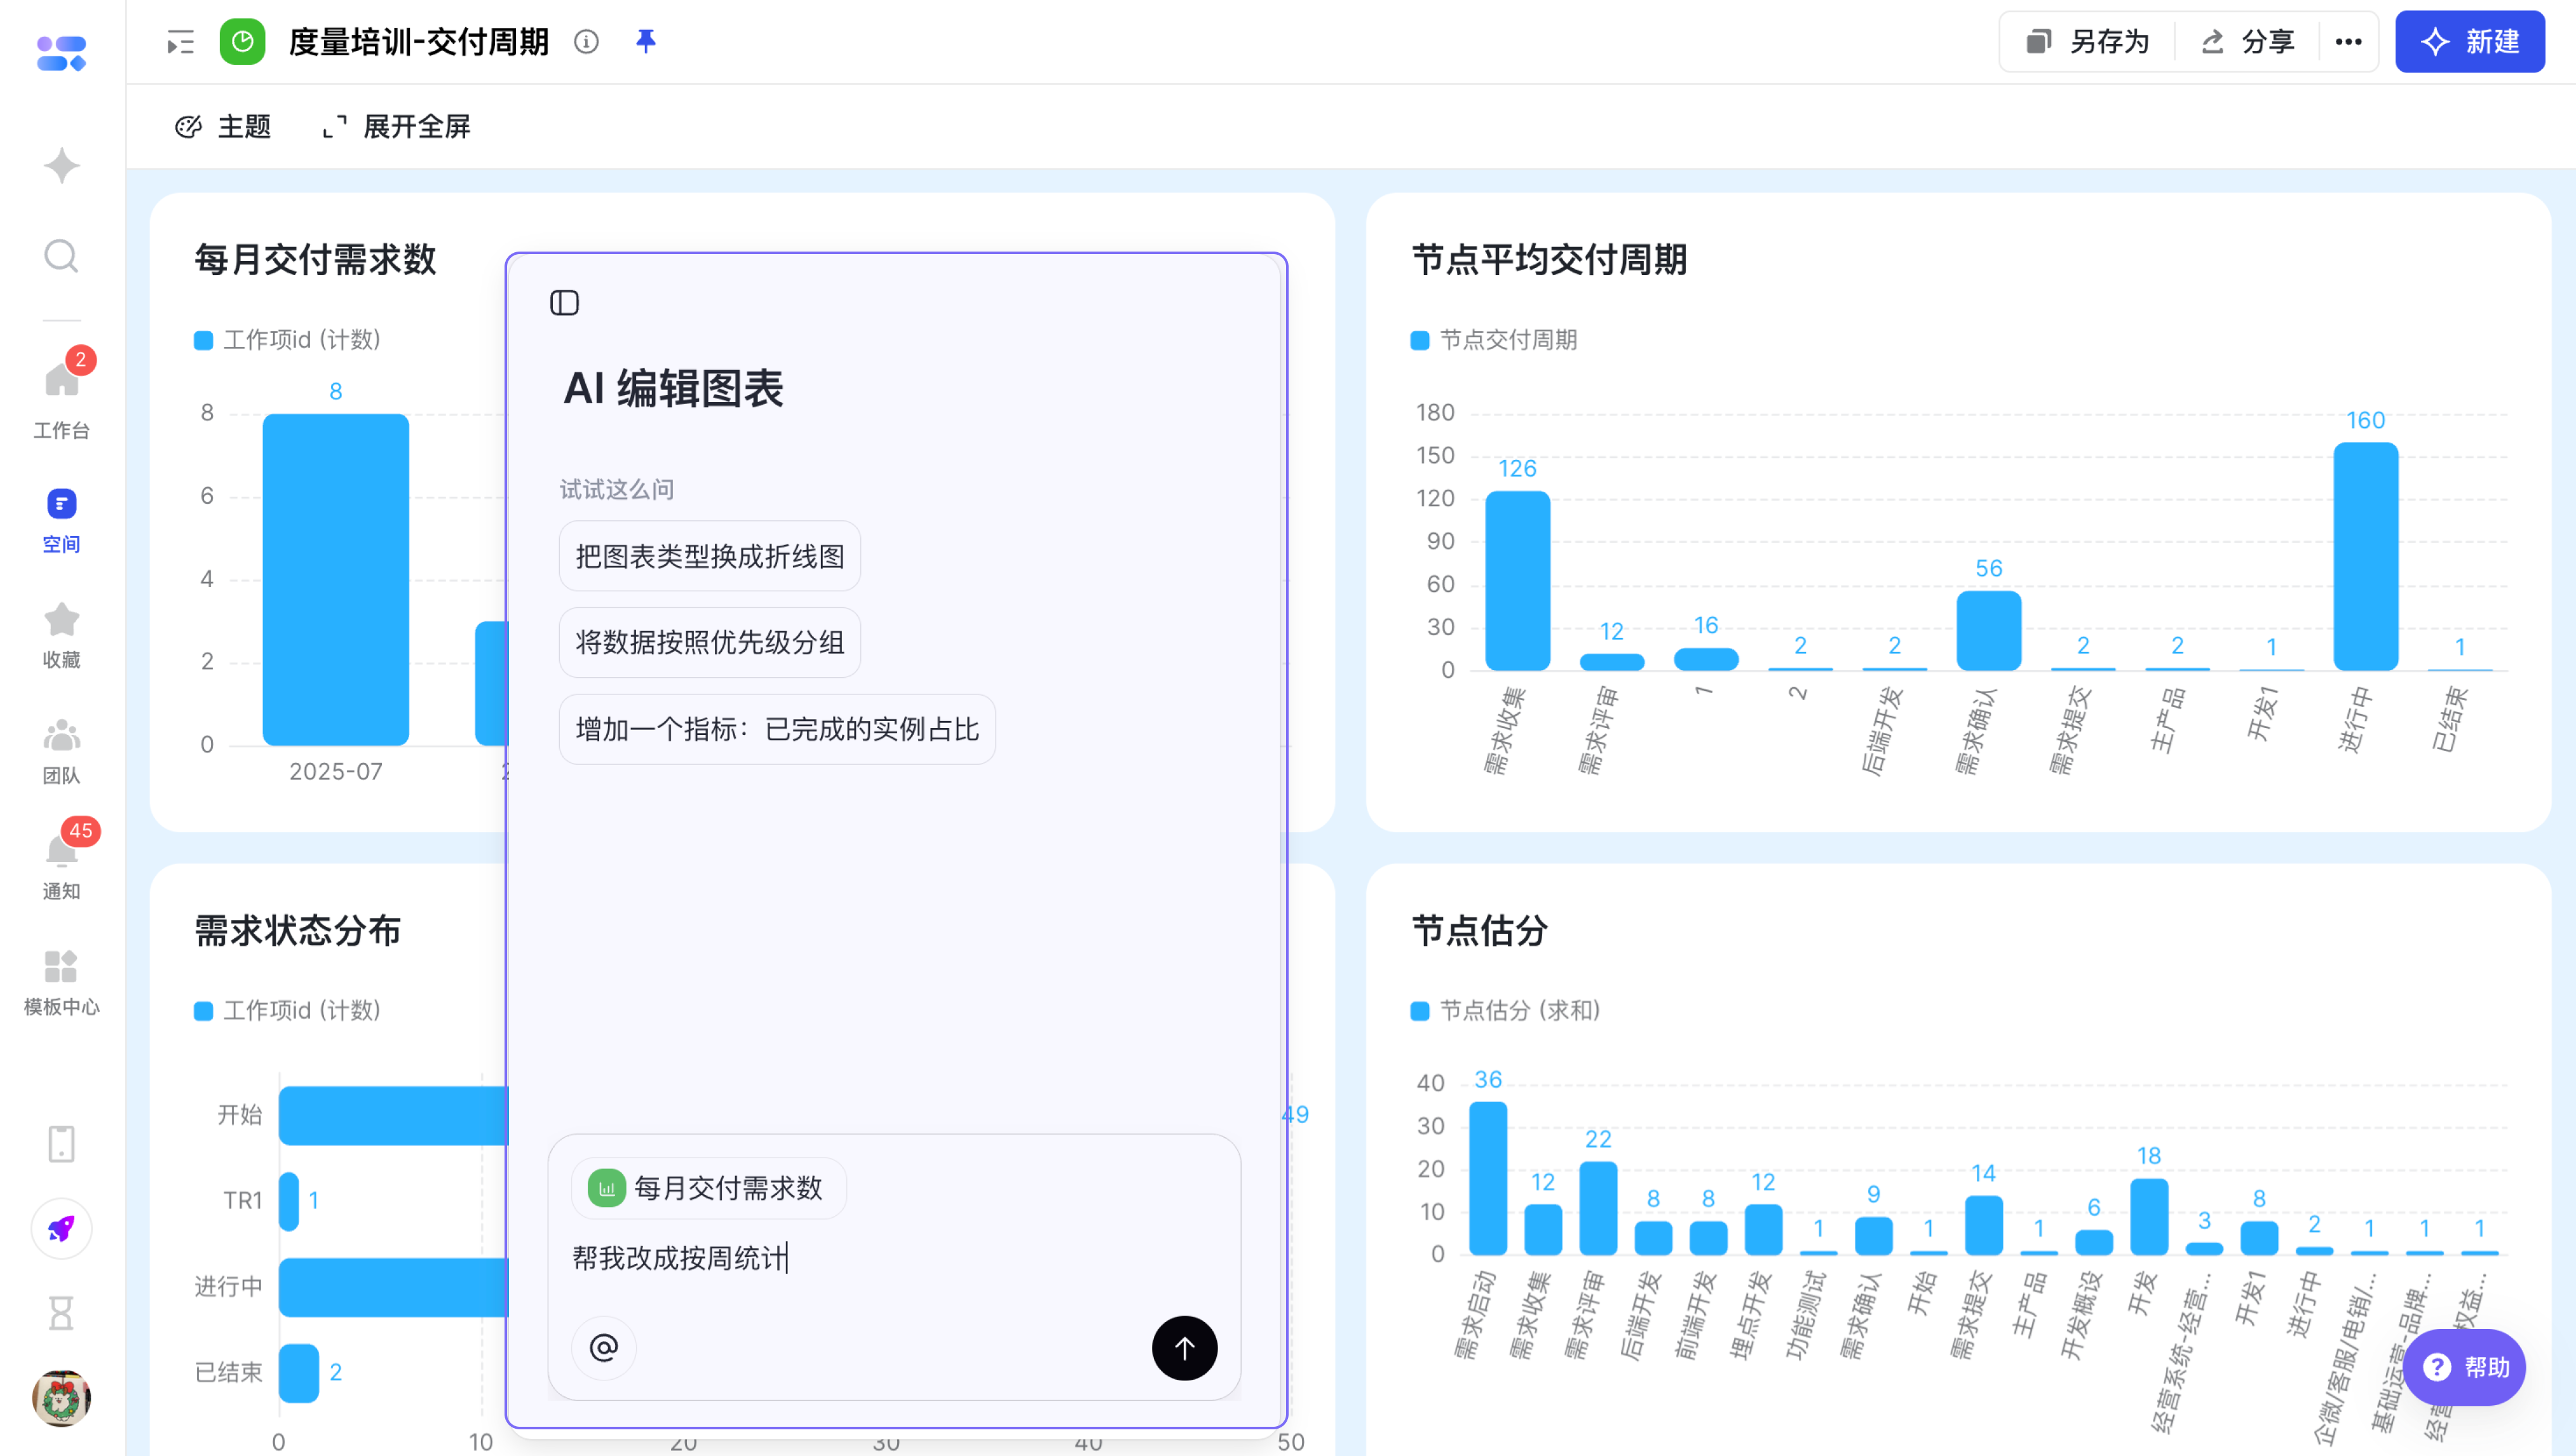Toggle 工作项id legend in 每月交付需求数 chart
Image resolution: width=2576 pixels, height=1456 pixels.
[x=287, y=340]
